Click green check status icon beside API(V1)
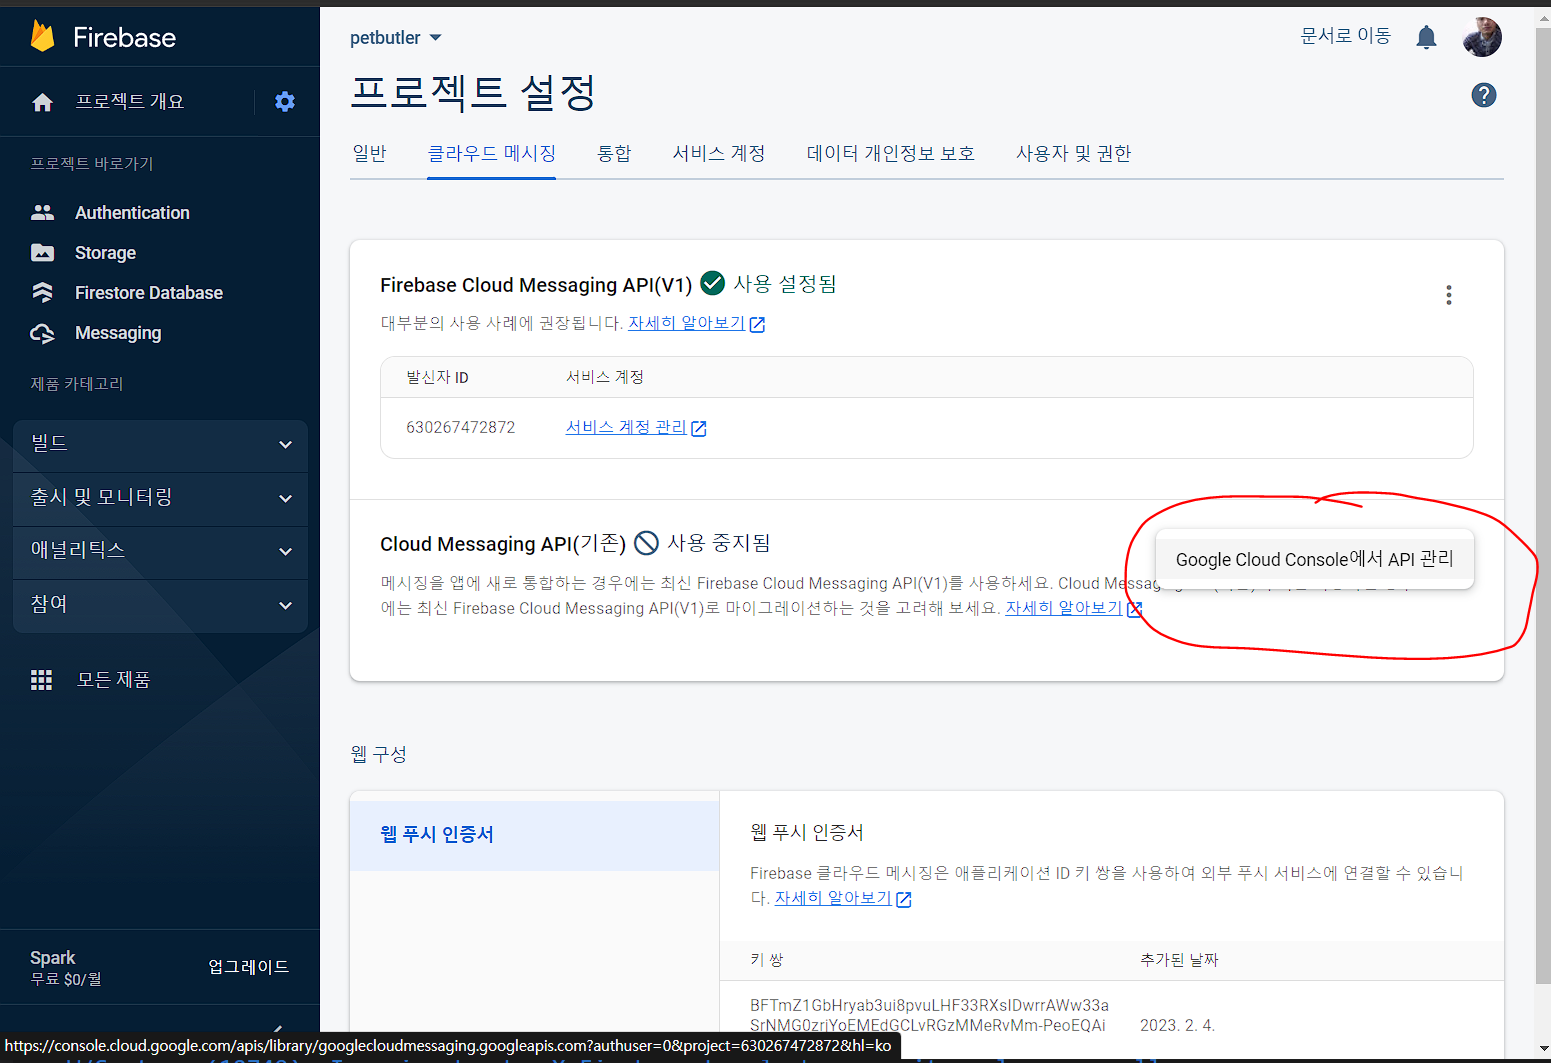Image resolution: width=1551 pixels, height=1063 pixels. 713,283
